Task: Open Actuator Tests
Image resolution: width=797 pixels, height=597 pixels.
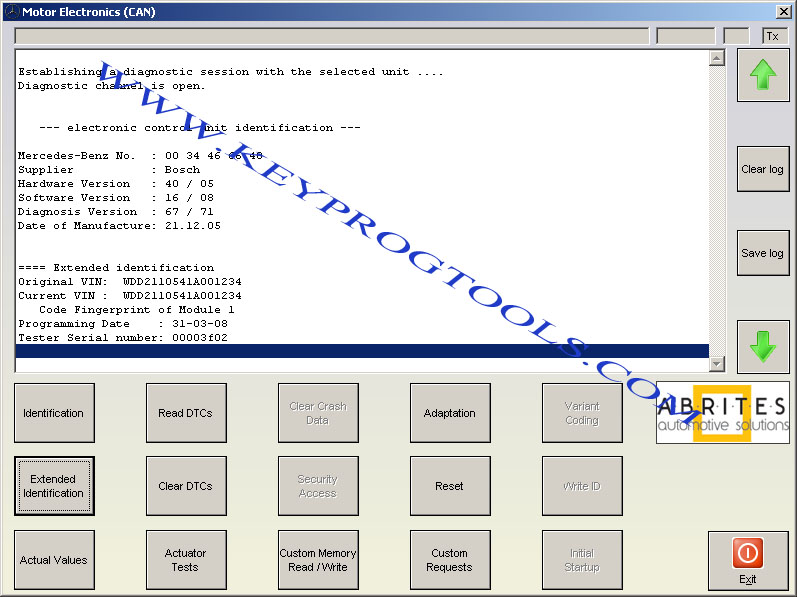Action: click(x=186, y=560)
